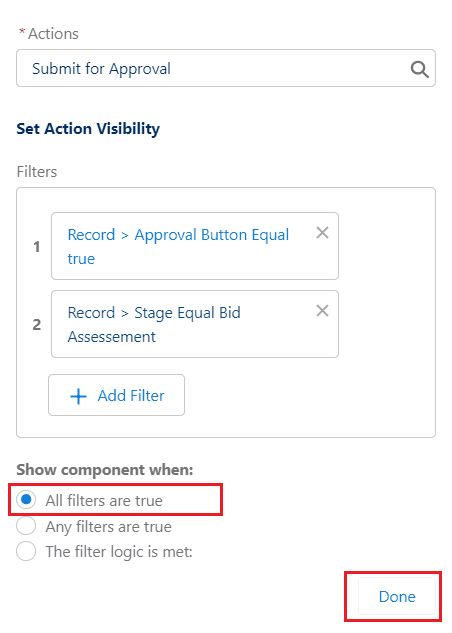The height and width of the screenshot is (633, 452).
Task: Select the All filters are true radio
Action: tap(26, 500)
